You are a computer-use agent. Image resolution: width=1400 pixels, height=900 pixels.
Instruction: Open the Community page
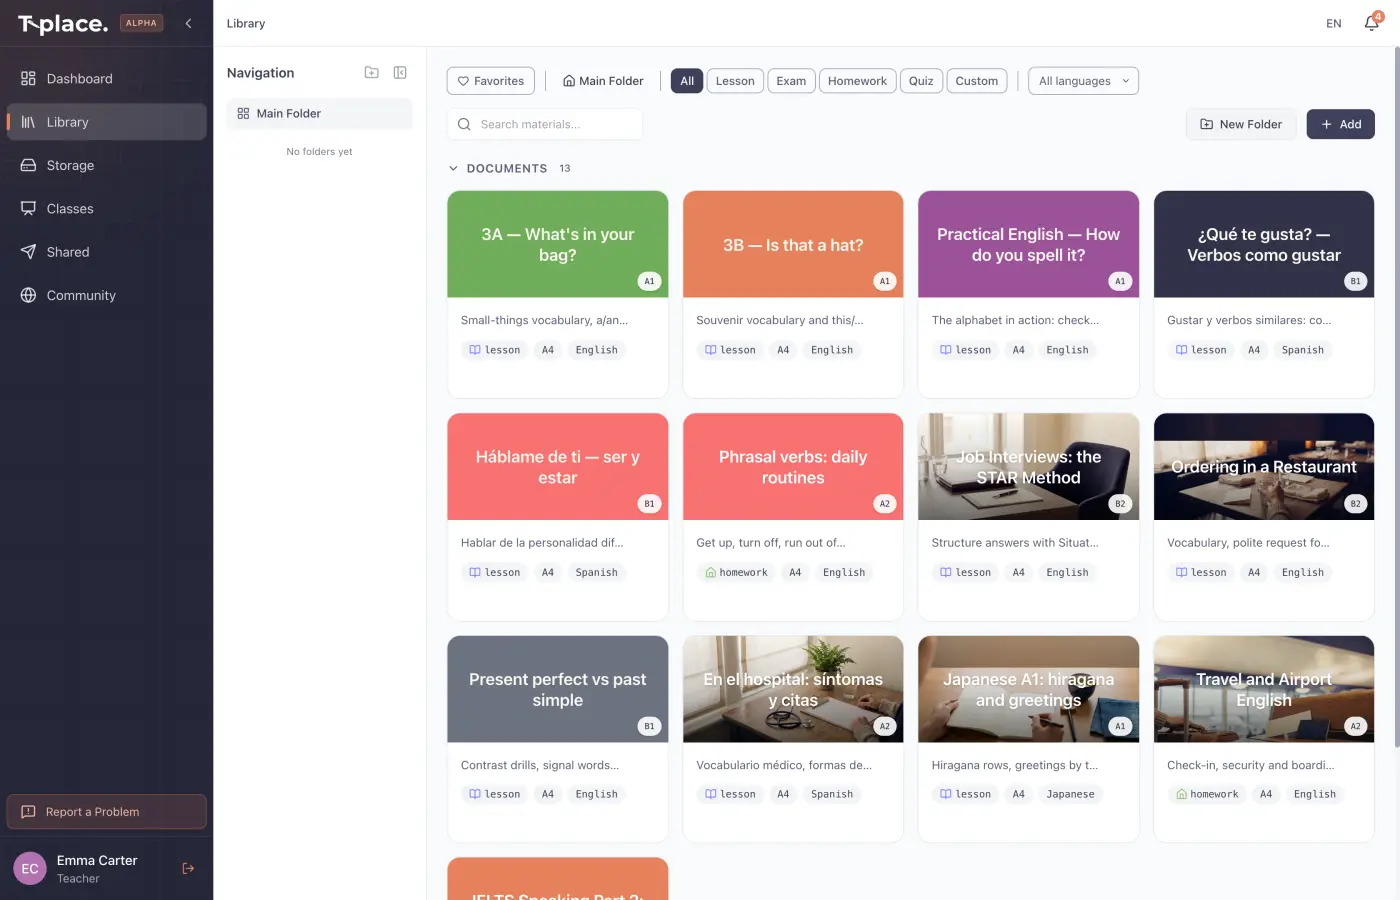coord(106,295)
